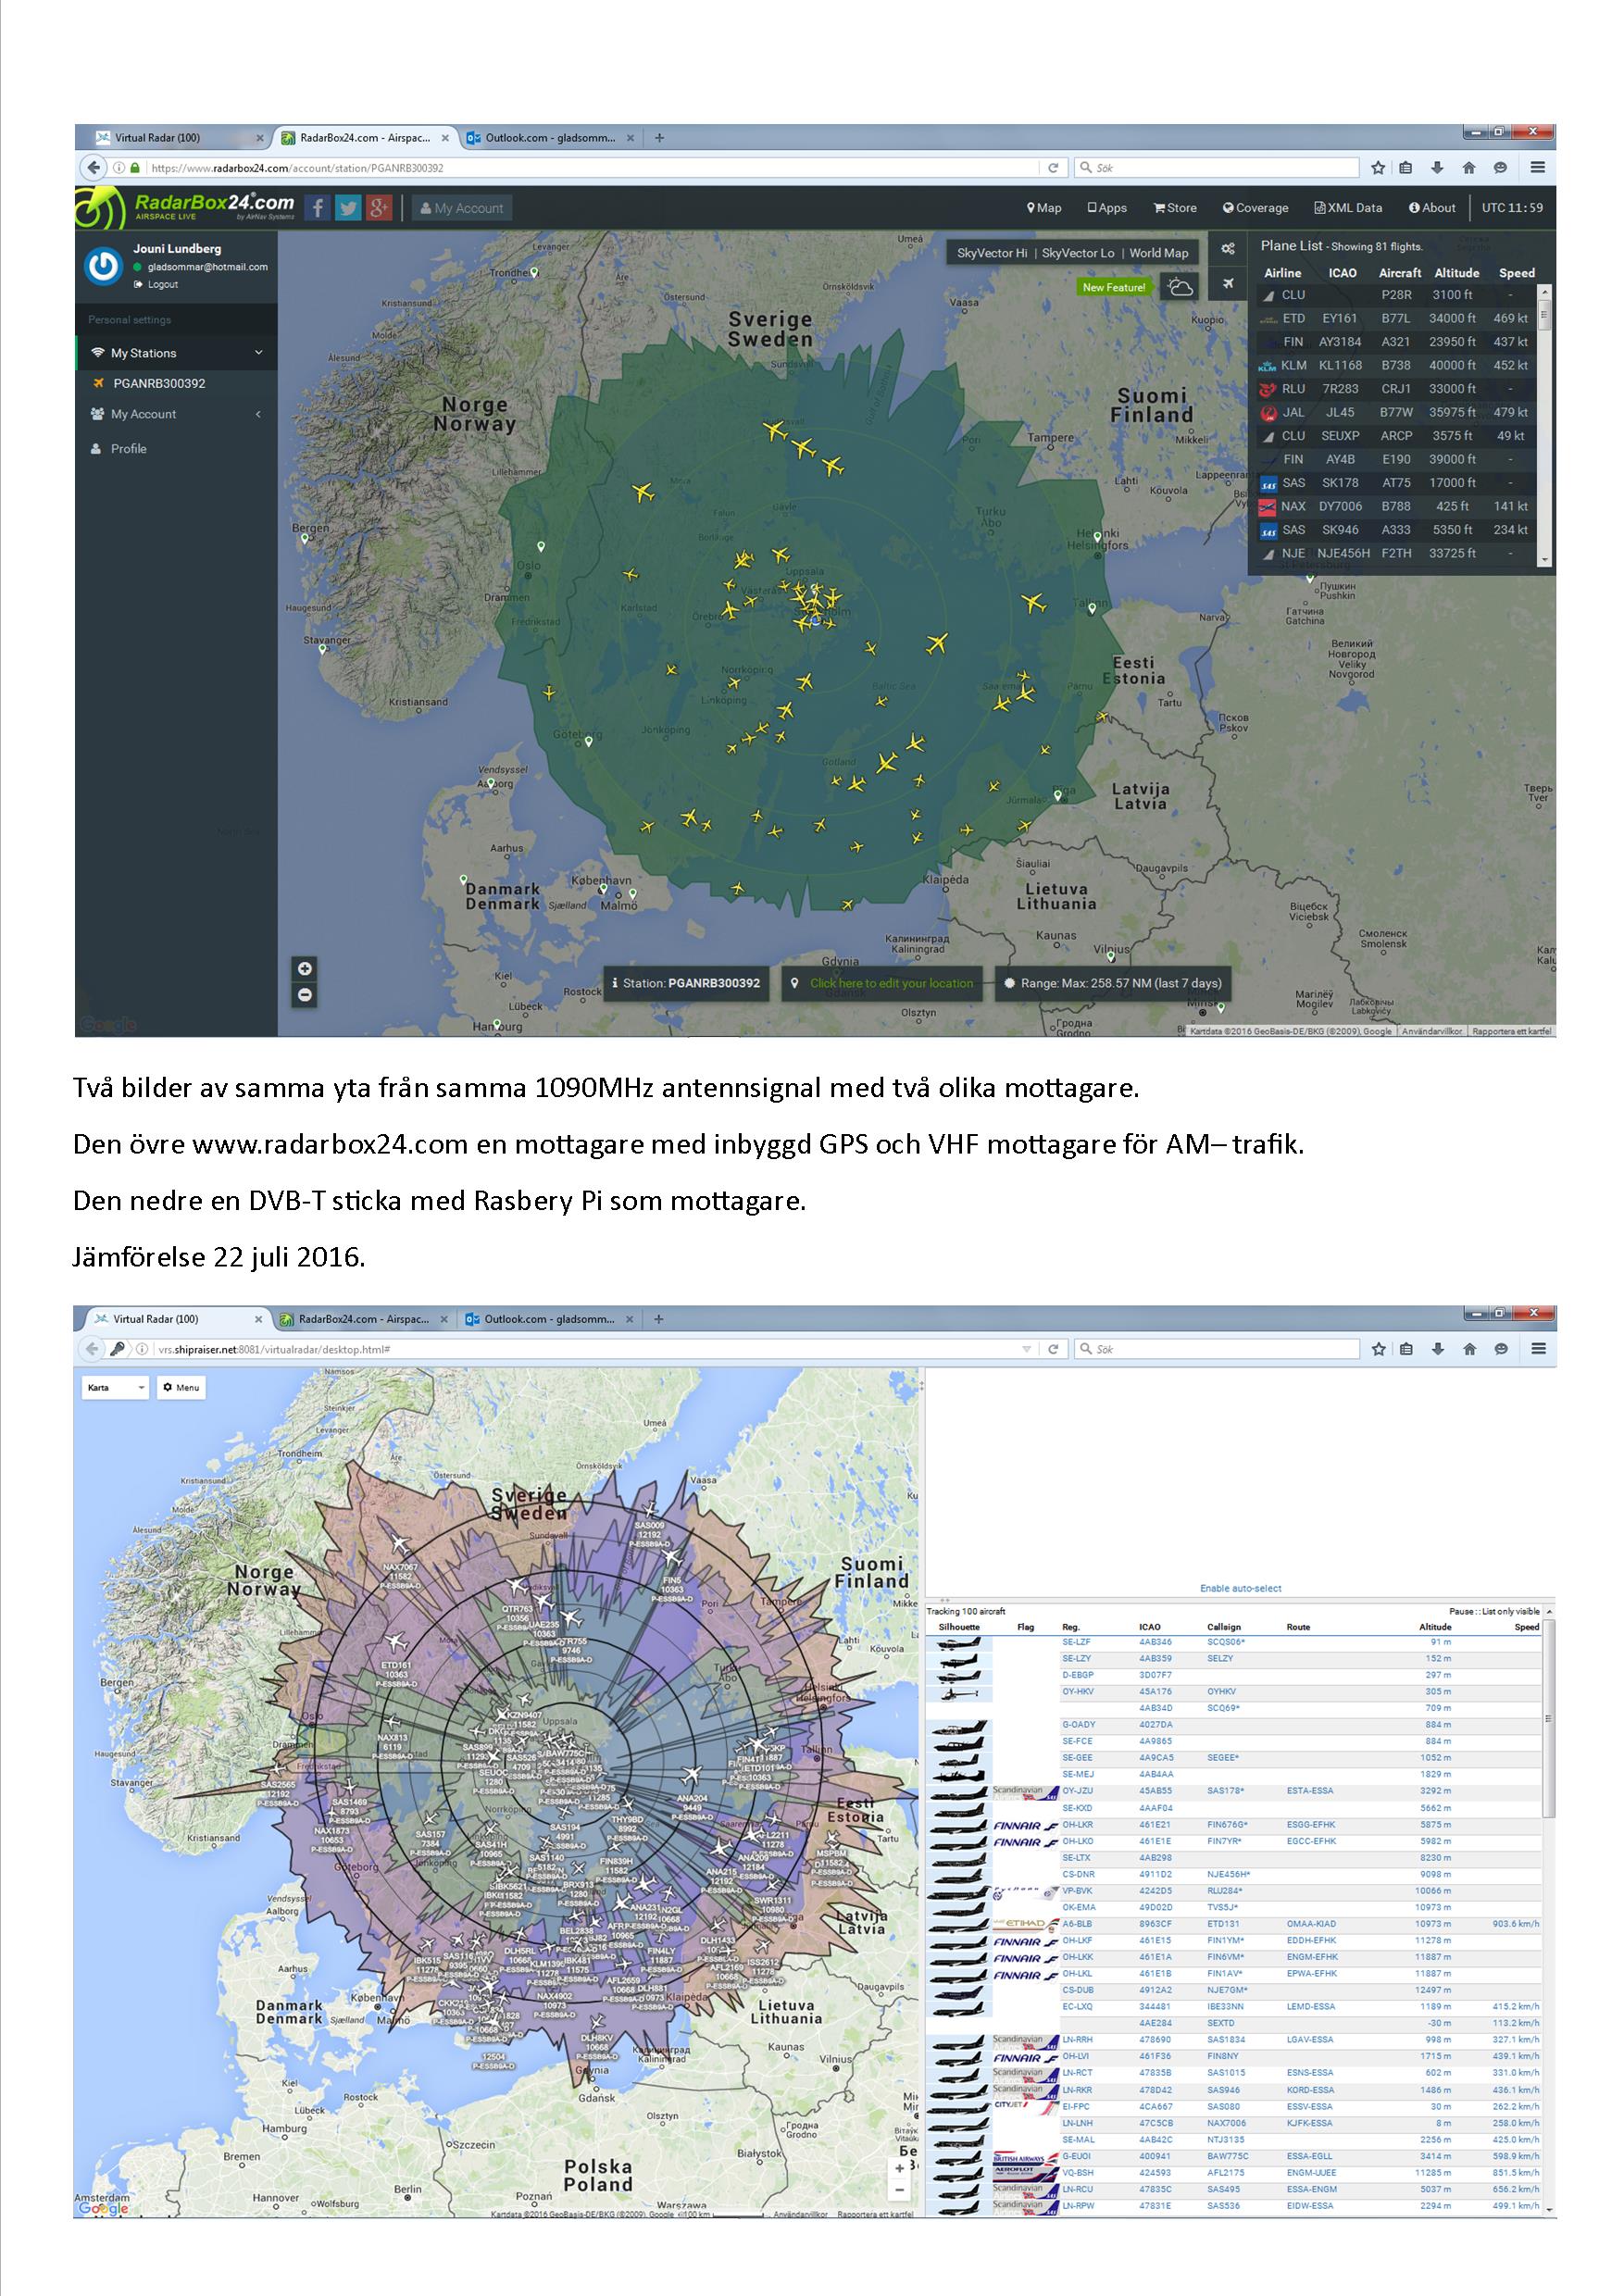Open hamburger menu in lower browser
This screenshot has height=2296, width=1624.
point(1539,1349)
